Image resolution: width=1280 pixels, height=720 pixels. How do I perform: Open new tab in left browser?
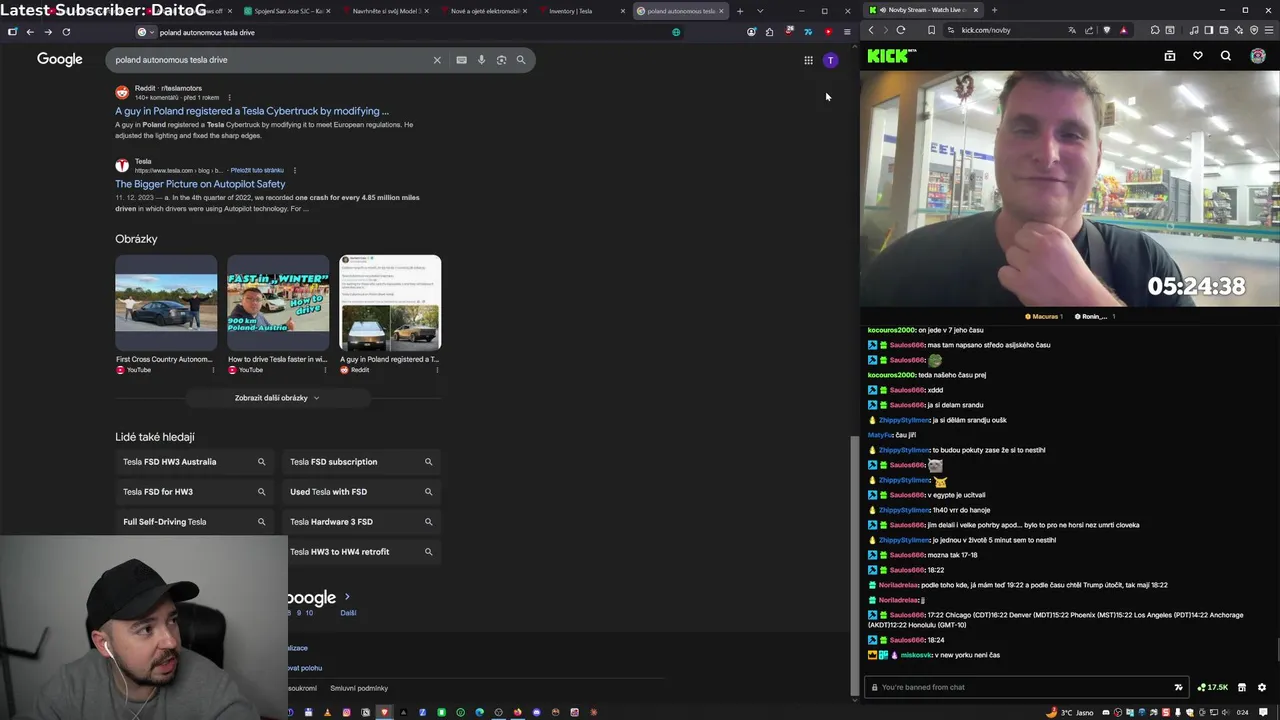740,11
